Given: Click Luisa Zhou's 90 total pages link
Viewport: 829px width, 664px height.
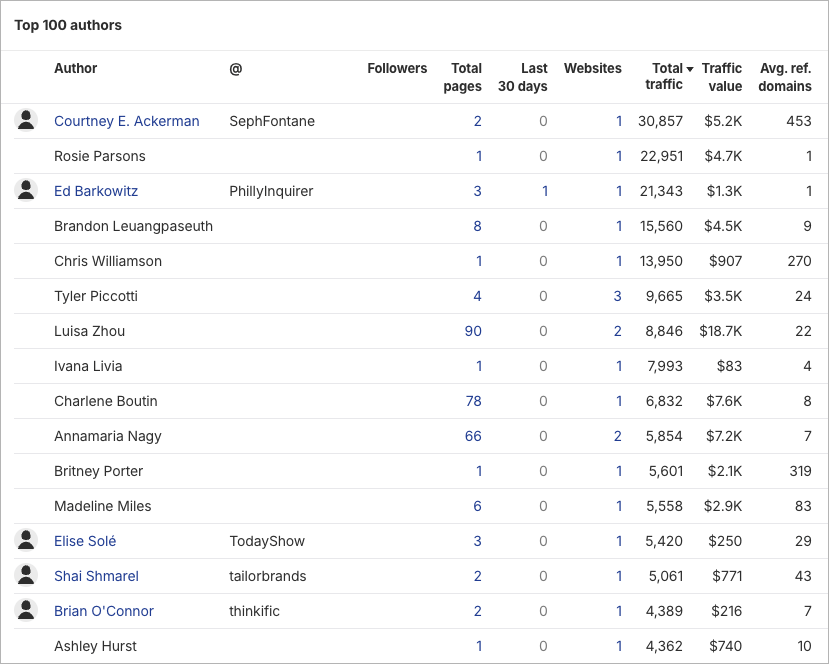Looking at the screenshot, I should point(472,330).
